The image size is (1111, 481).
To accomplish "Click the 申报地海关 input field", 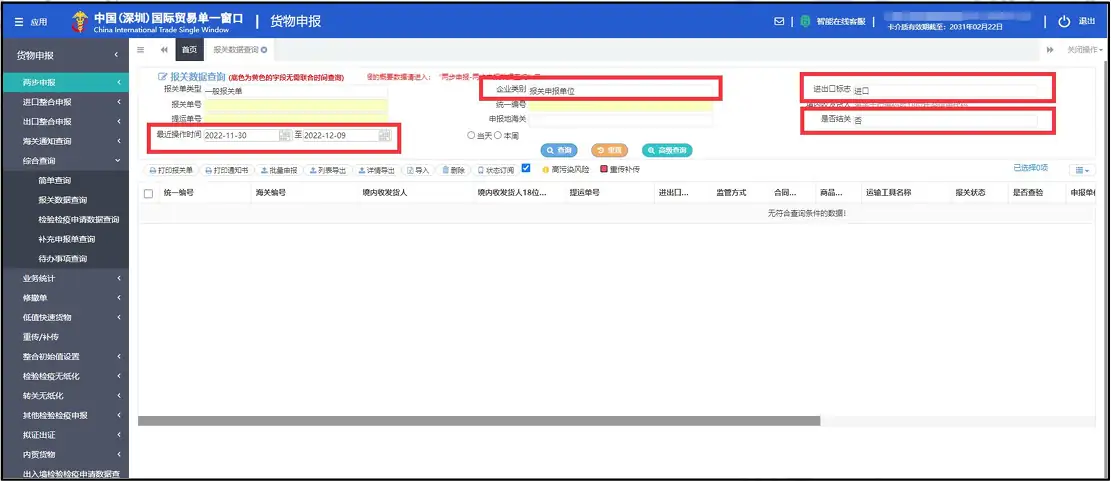I will [621, 120].
